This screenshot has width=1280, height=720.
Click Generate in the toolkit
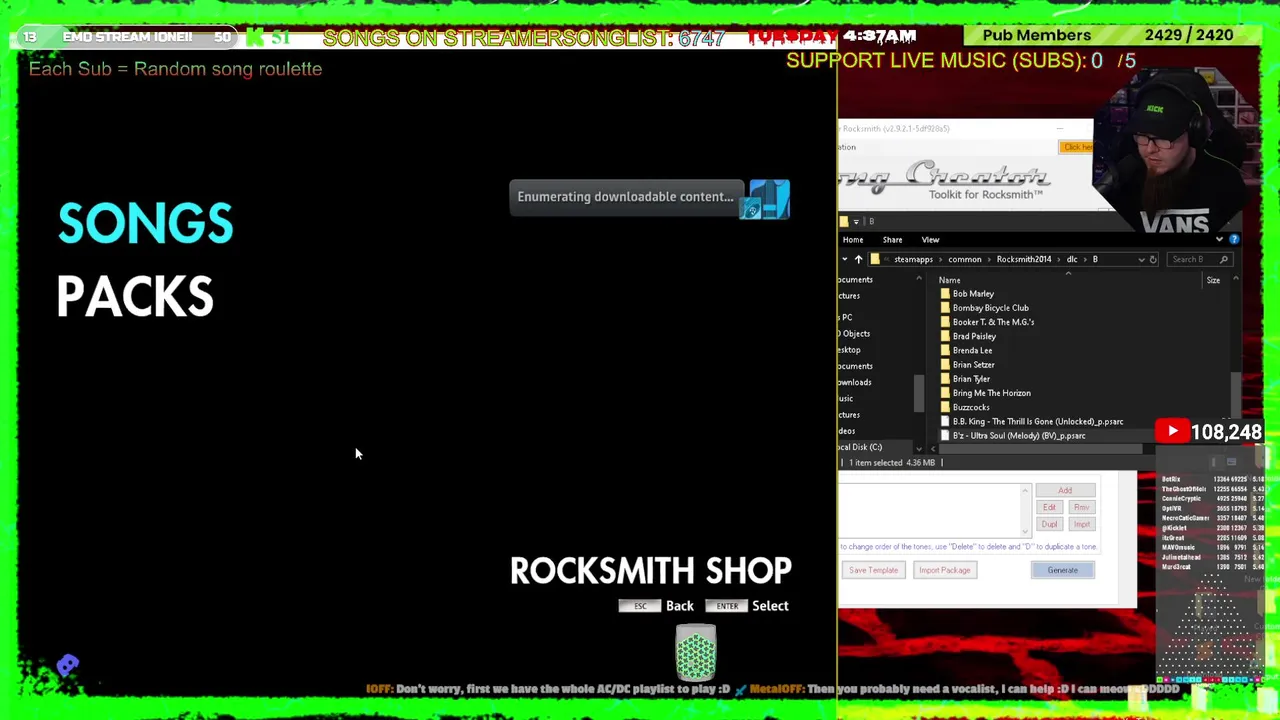(1062, 570)
